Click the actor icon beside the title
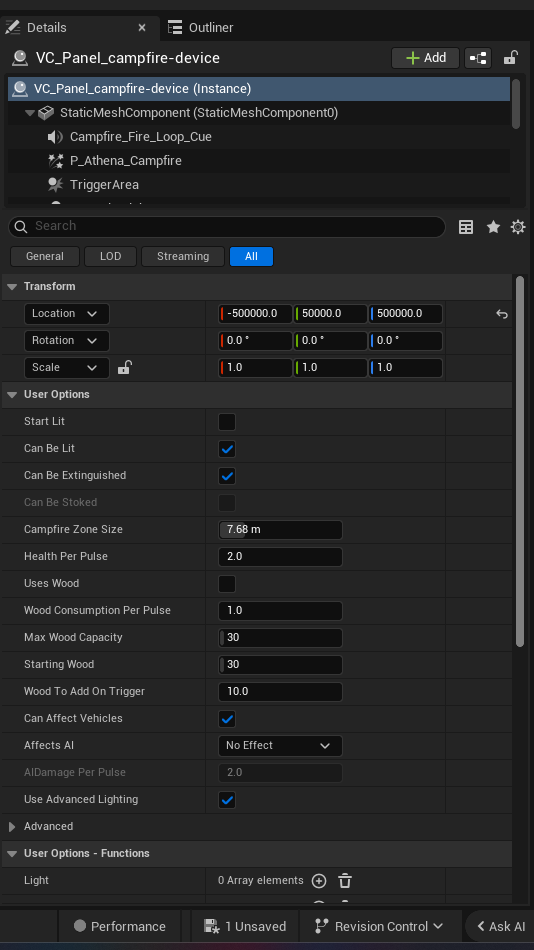 pyautogui.click(x=20, y=58)
